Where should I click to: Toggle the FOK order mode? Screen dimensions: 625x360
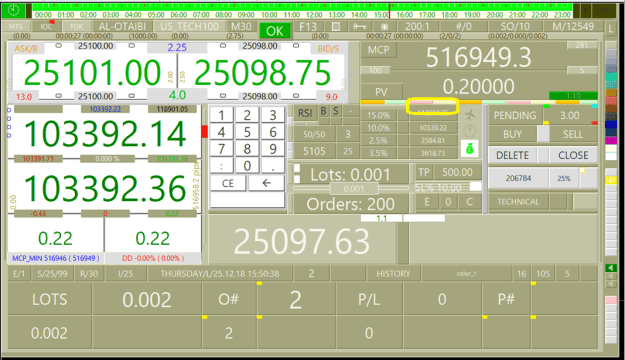(77, 26)
